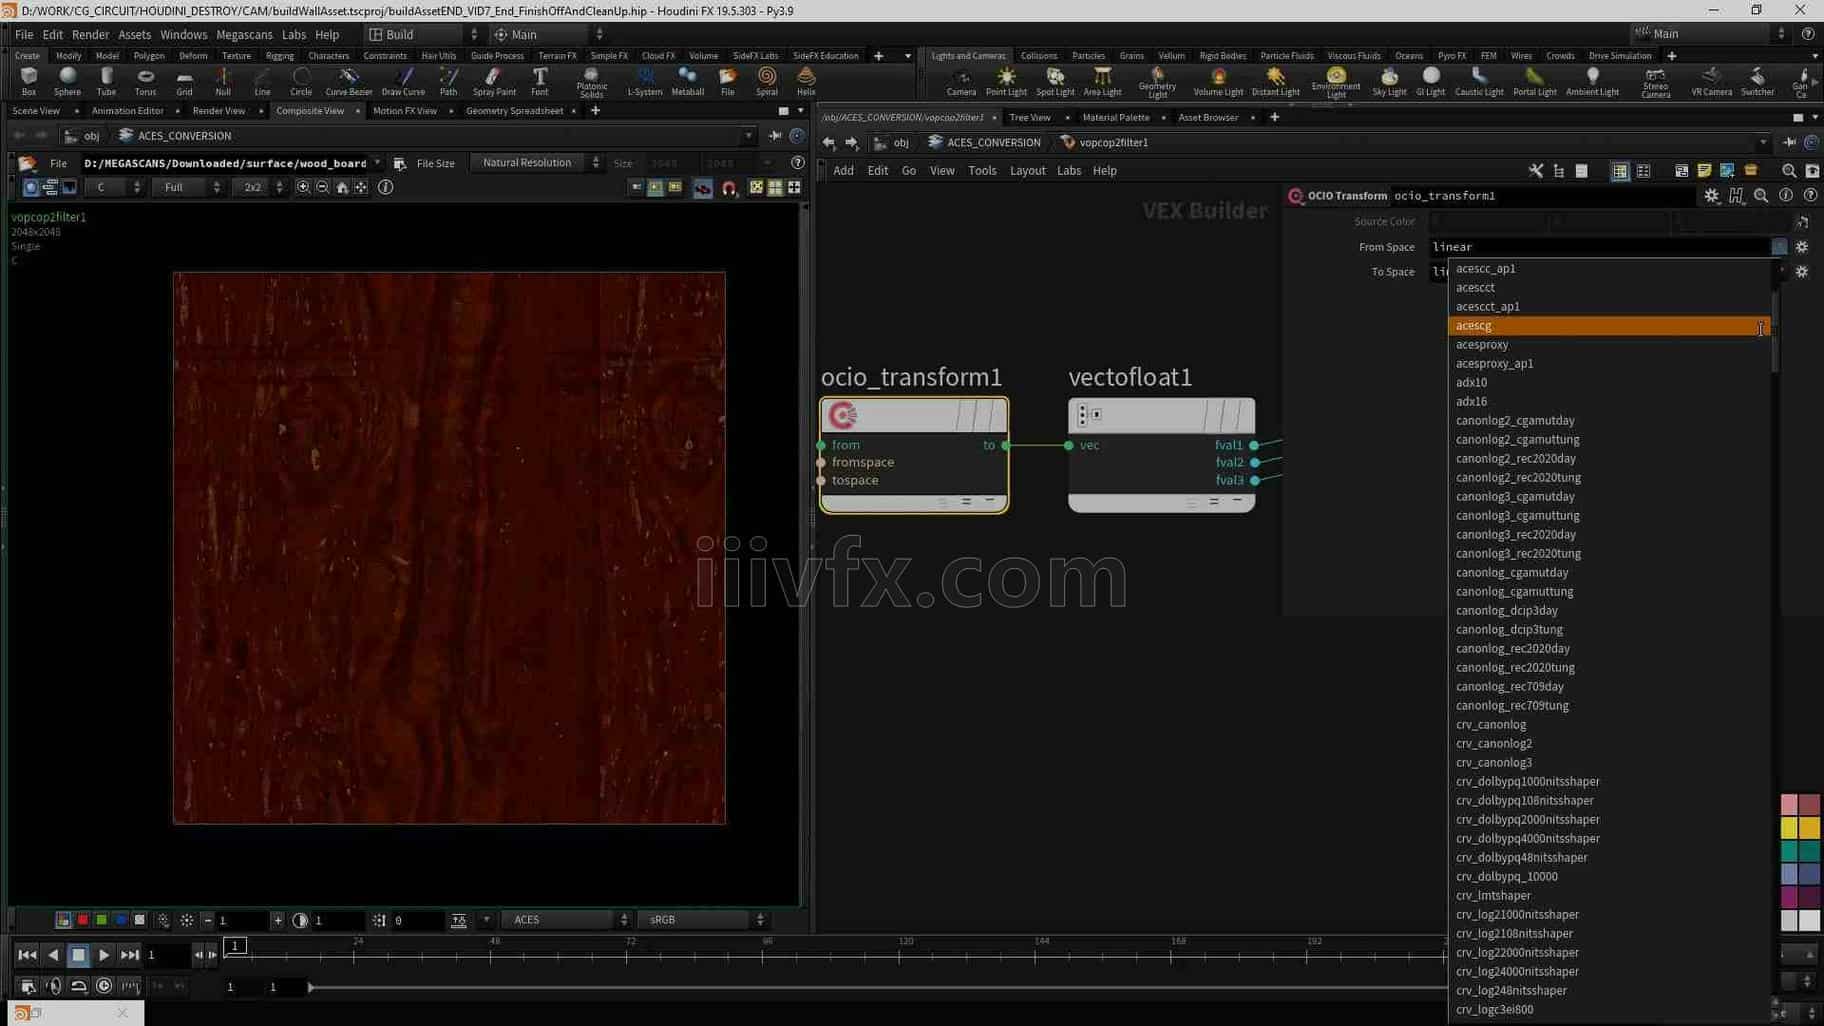Open the Render menu
This screenshot has width=1824, height=1026.
coord(90,34)
